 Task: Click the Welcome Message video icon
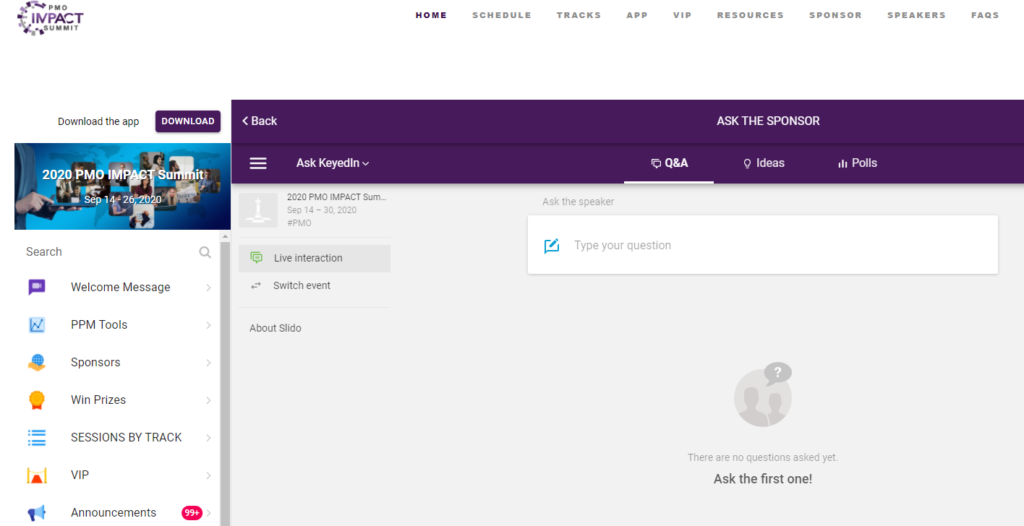[37, 288]
